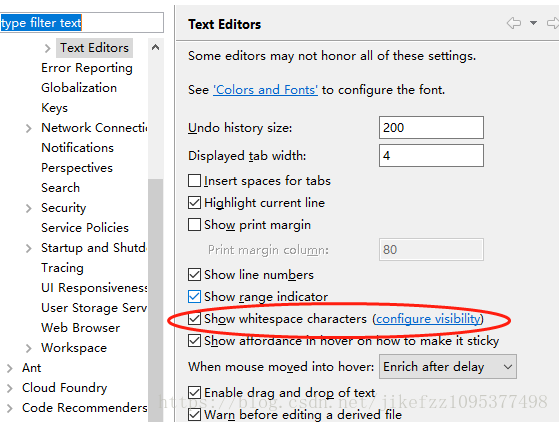Screen dimensions: 559x422
Task: Select Error Reporting preference page
Action: click(x=87, y=68)
